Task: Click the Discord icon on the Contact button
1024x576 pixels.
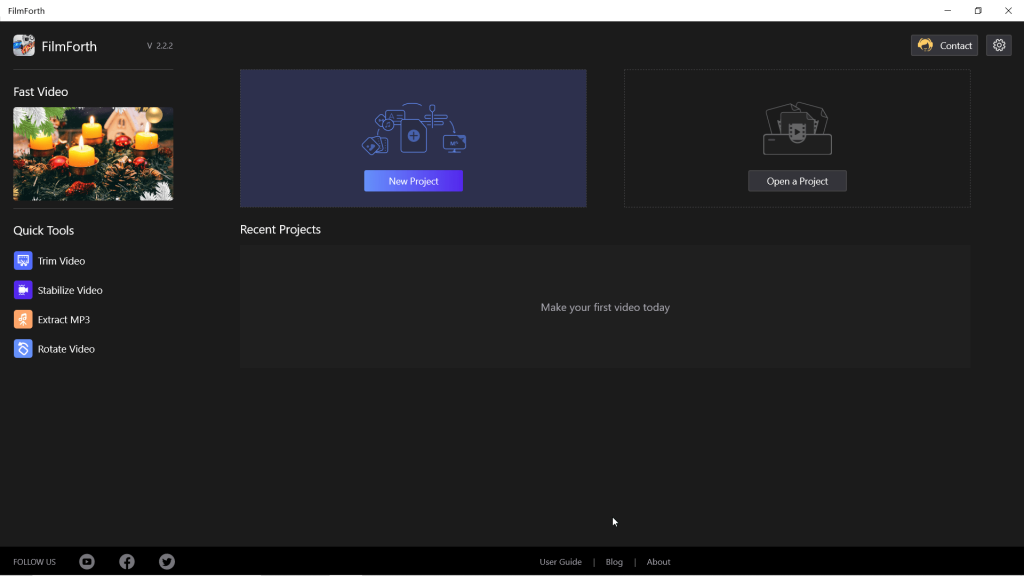Action: (922, 45)
